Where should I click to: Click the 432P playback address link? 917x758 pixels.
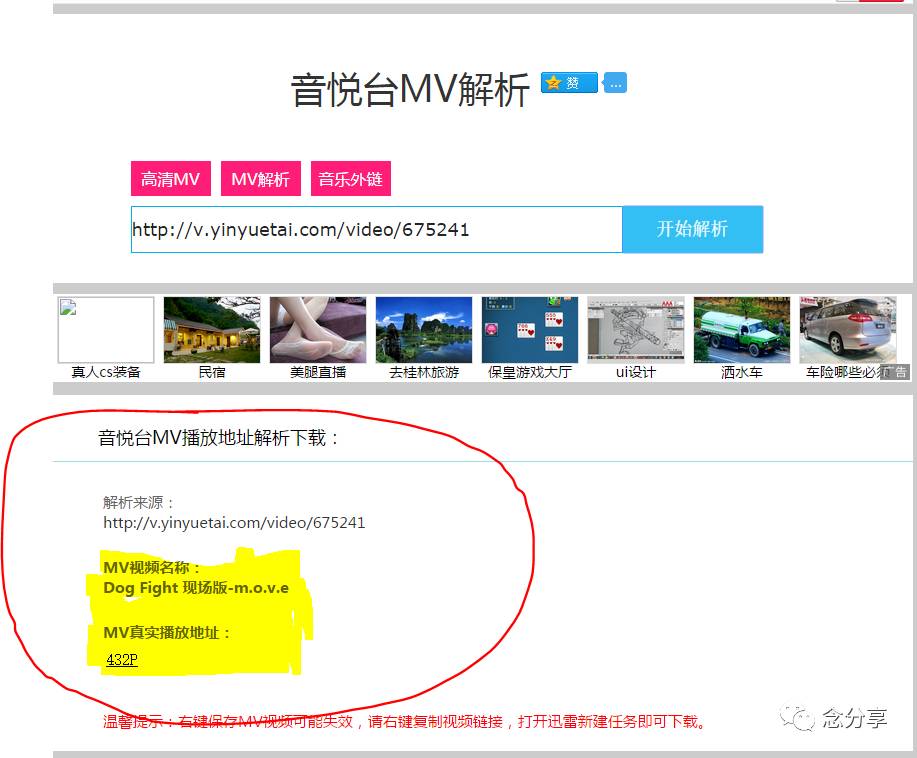(x=122, y=660)
